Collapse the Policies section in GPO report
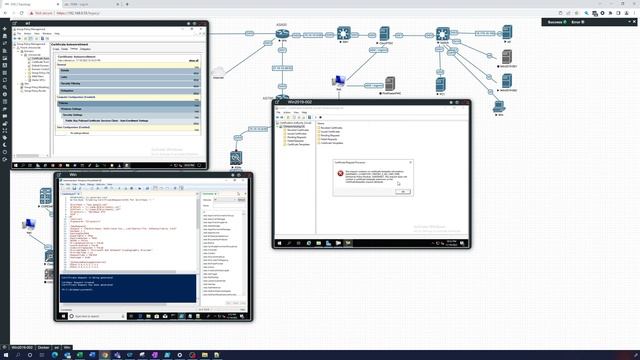This screenshot has height=360, width=640. 128,103
